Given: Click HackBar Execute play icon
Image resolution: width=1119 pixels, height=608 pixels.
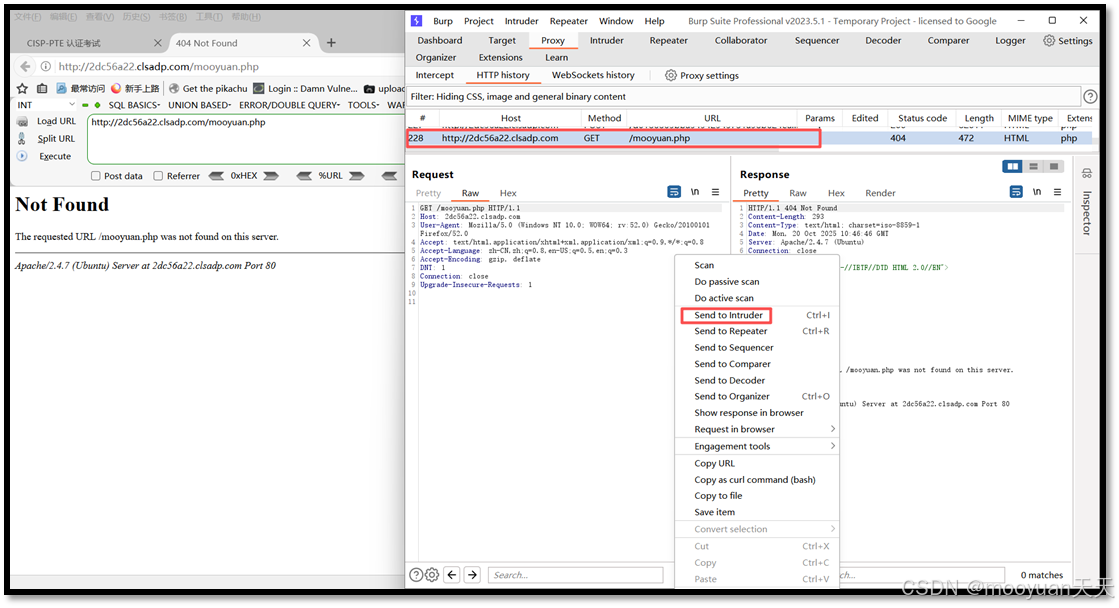Looking at the screenshot, I should click(22, 156).
